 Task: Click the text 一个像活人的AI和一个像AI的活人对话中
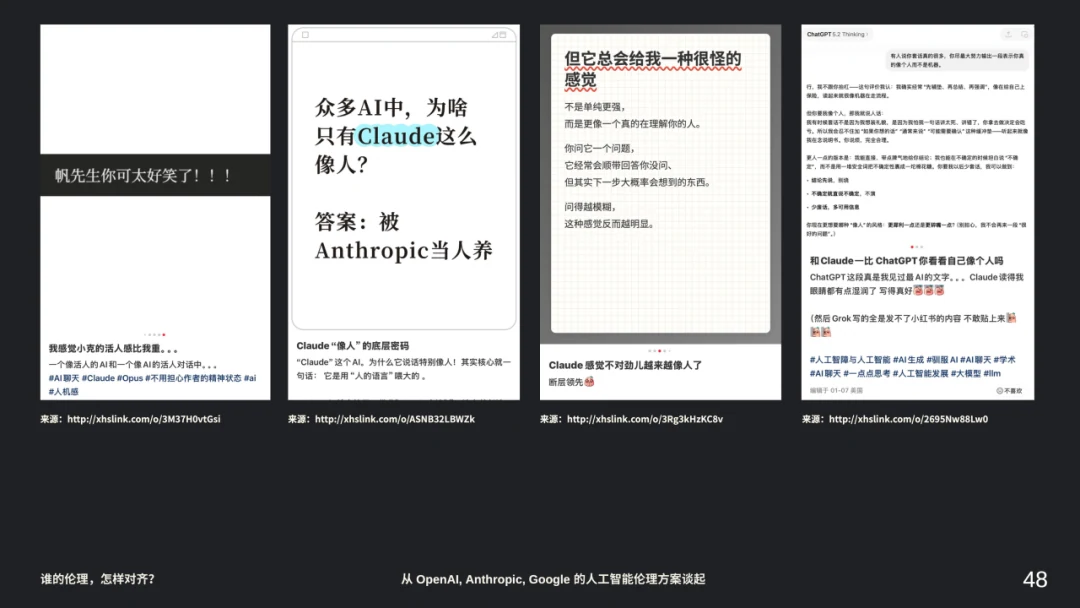click(132, 365)
